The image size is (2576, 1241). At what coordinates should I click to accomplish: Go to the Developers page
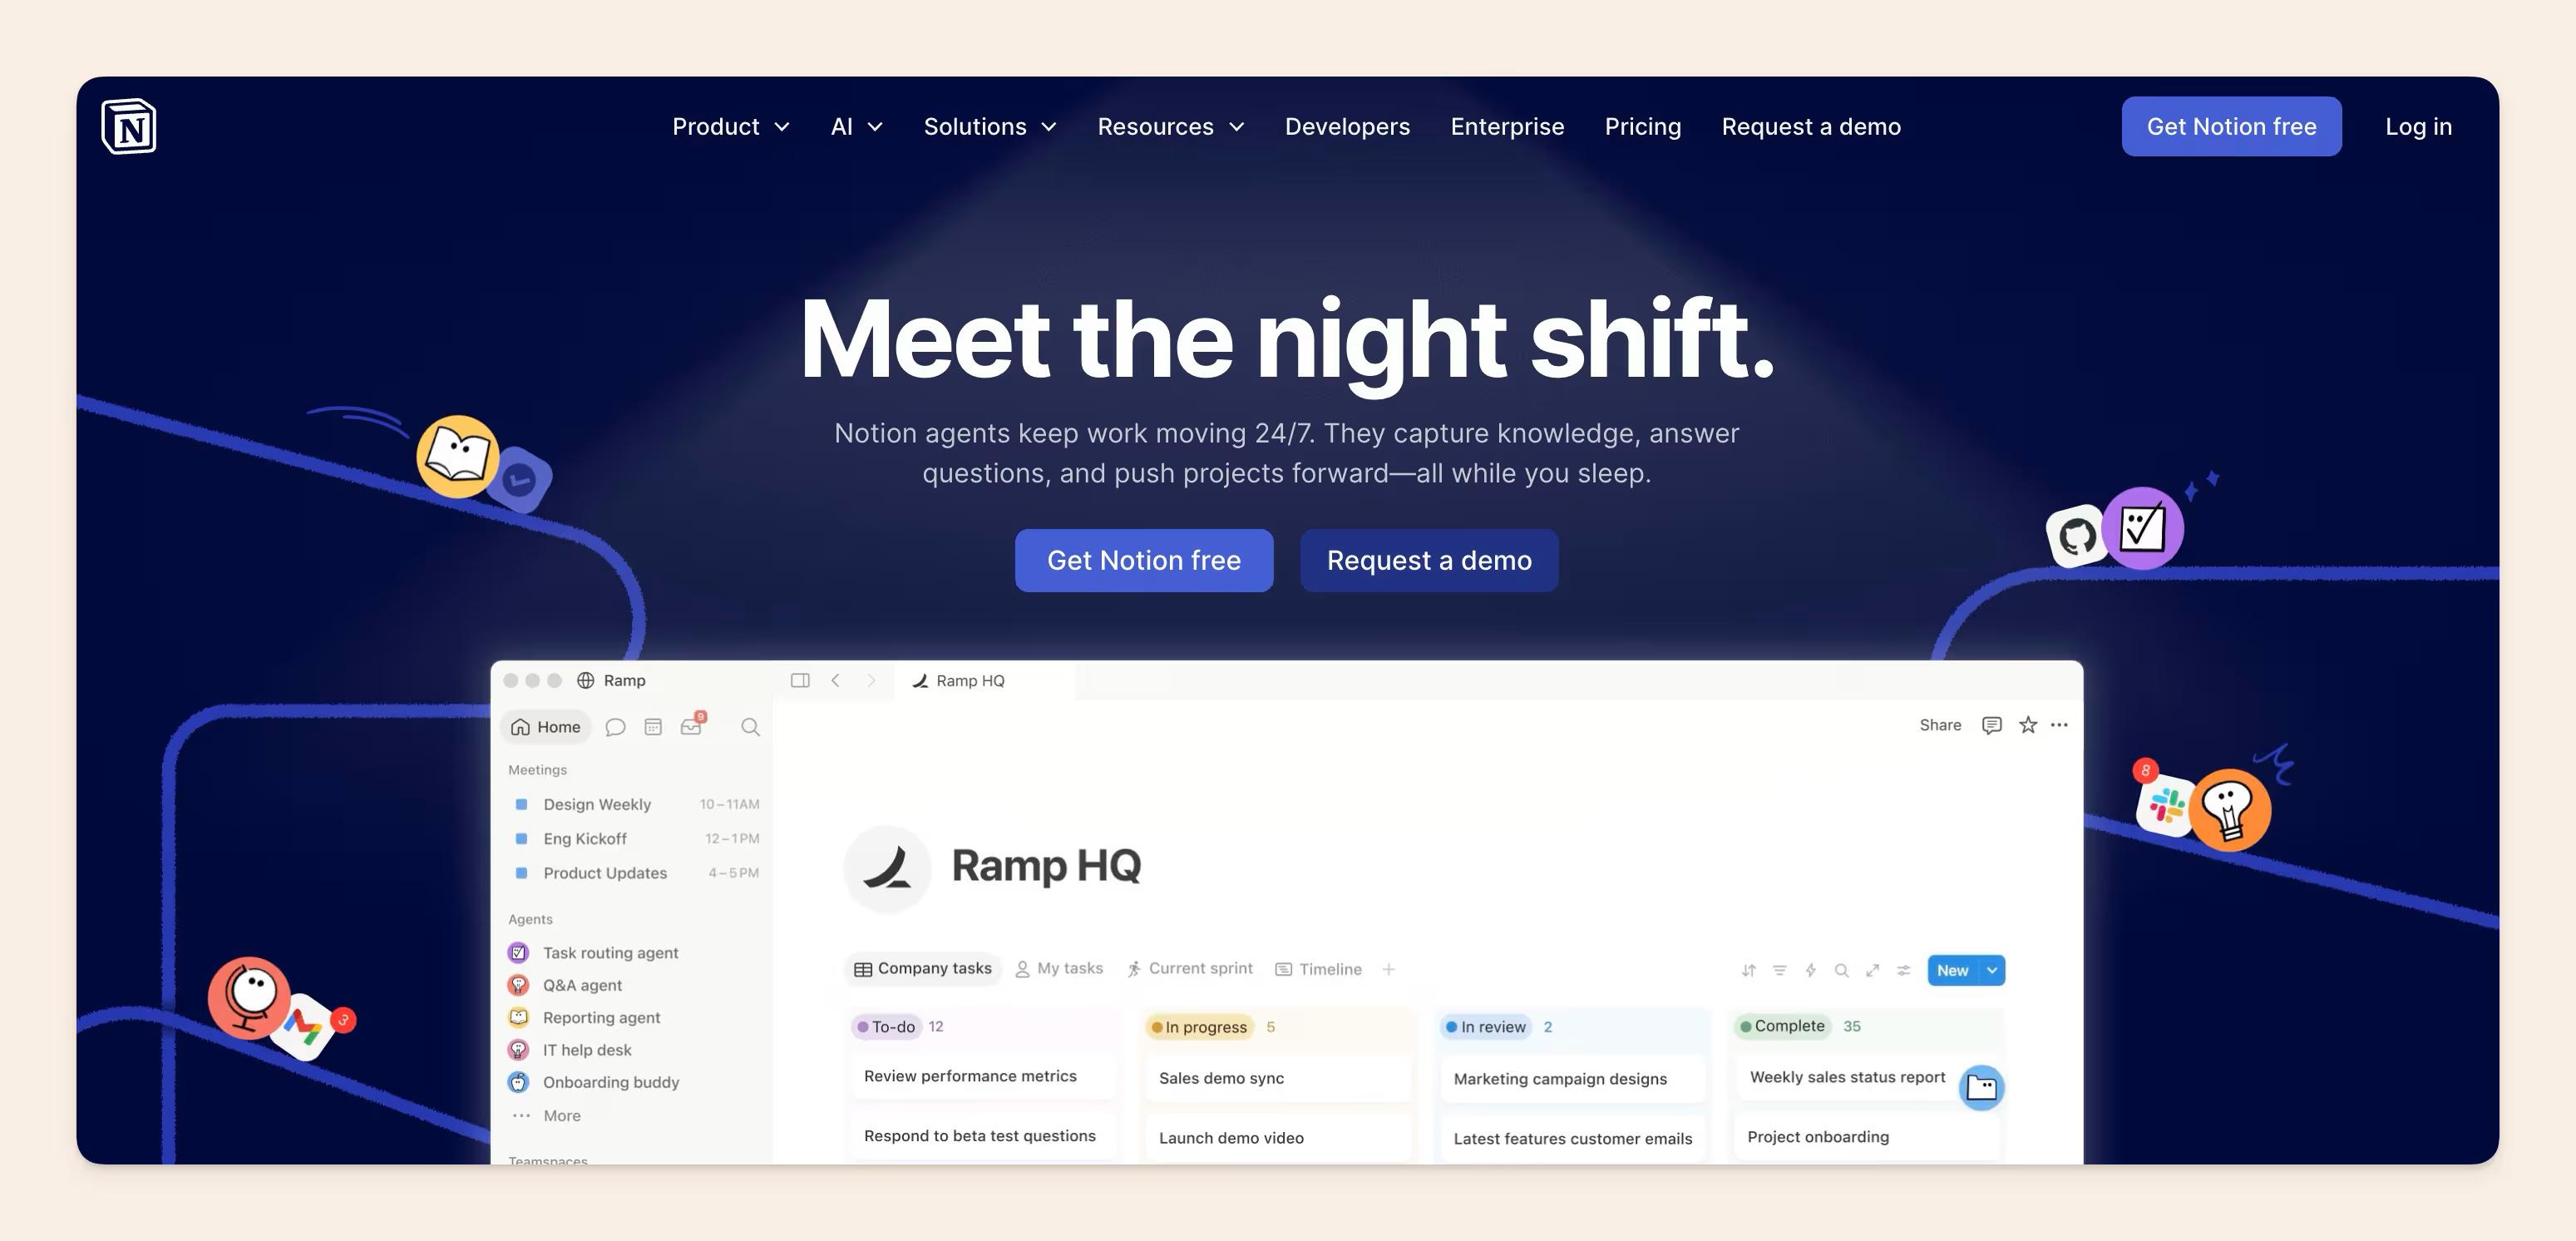point(1347,127)
